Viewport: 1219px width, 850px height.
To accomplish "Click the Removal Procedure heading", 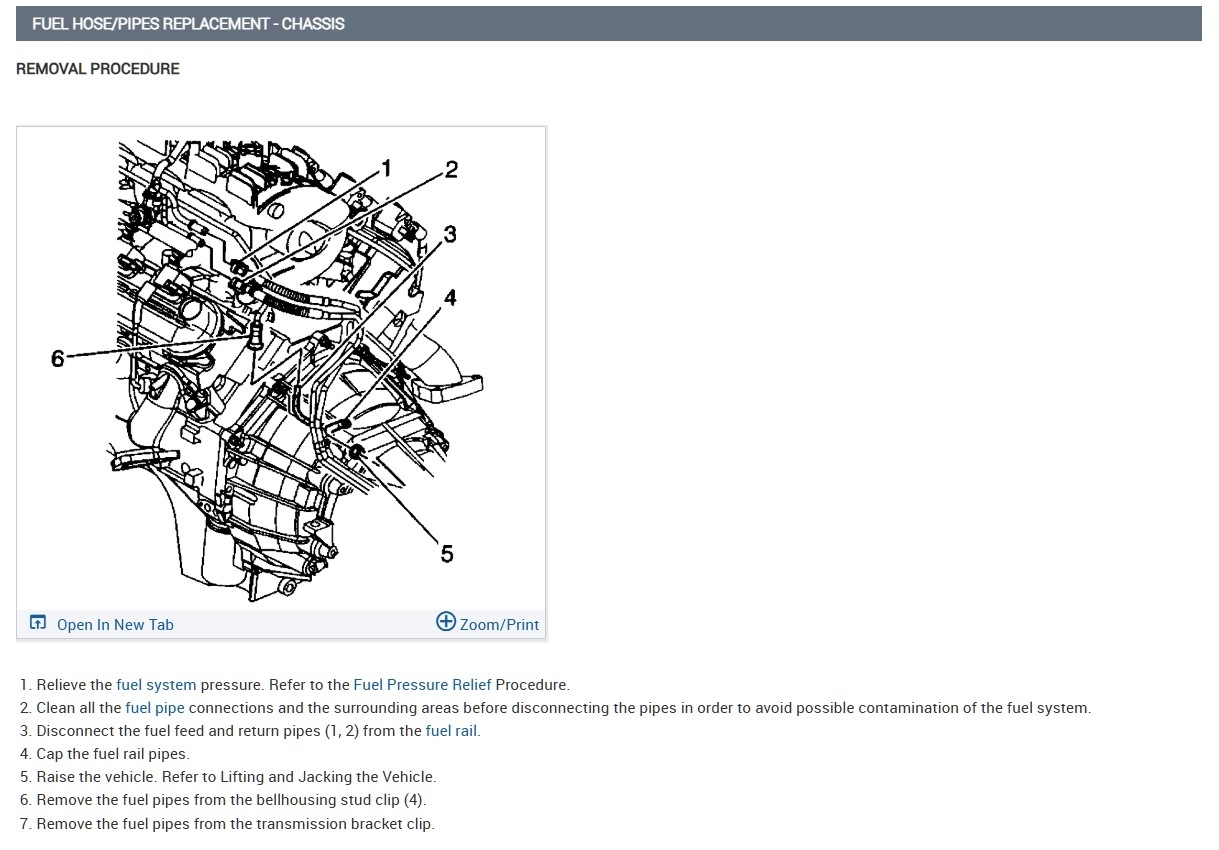I will click(x=98, y=69).
